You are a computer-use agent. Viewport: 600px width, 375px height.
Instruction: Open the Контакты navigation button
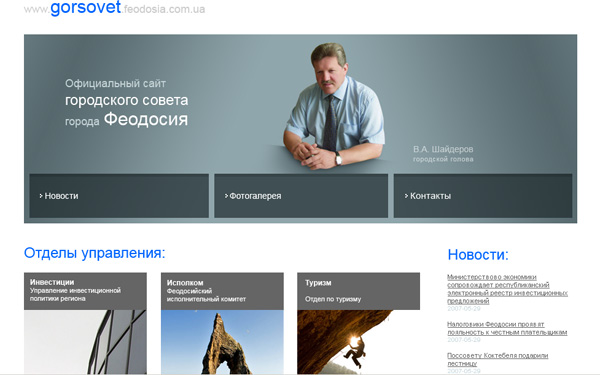click(x=483, y=196)
